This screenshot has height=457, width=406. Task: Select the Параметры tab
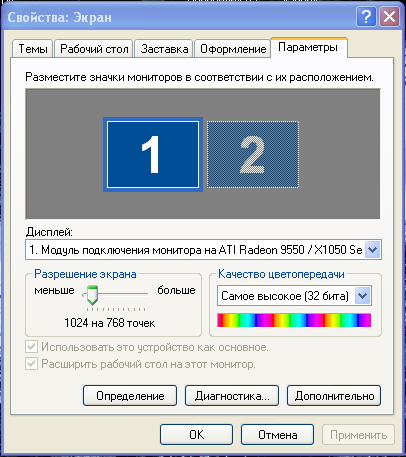[308, 47]
